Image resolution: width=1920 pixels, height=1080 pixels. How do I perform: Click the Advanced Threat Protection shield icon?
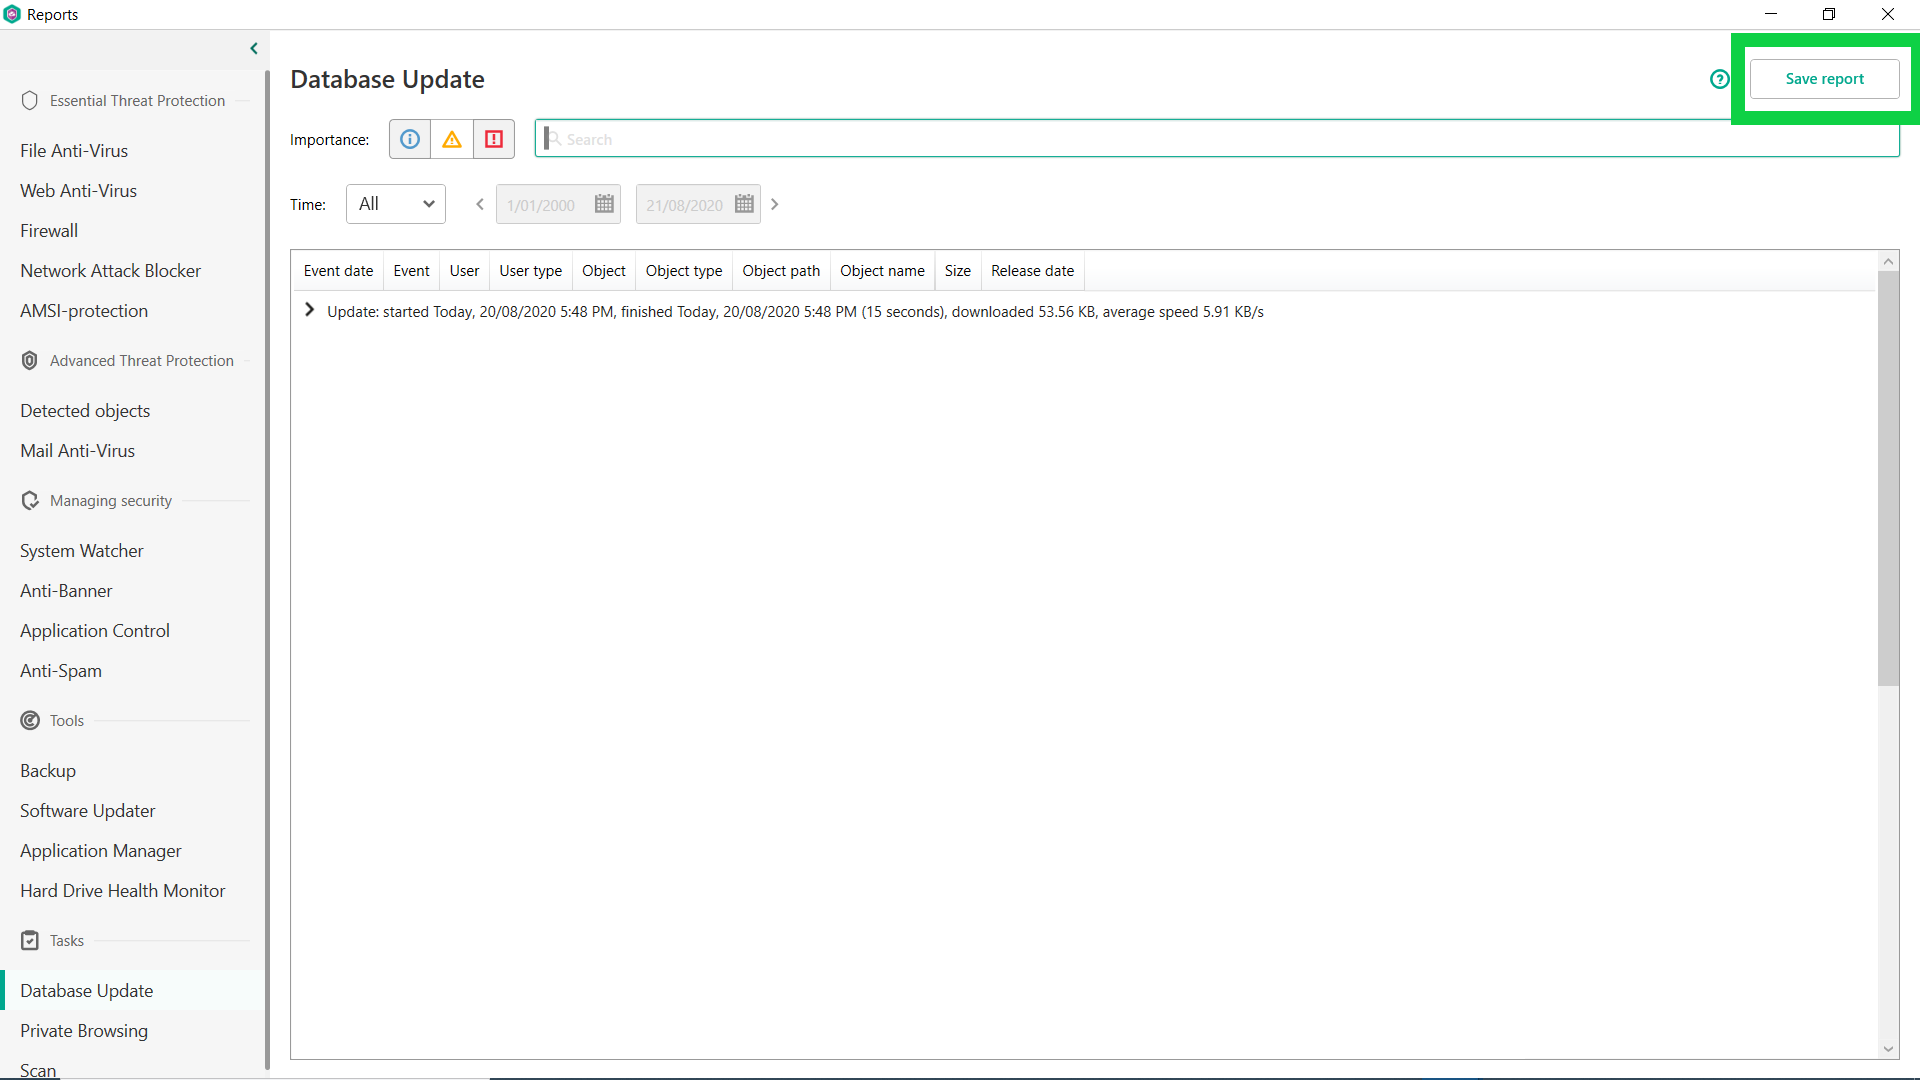pyautogui.click(x=30, y=361)
